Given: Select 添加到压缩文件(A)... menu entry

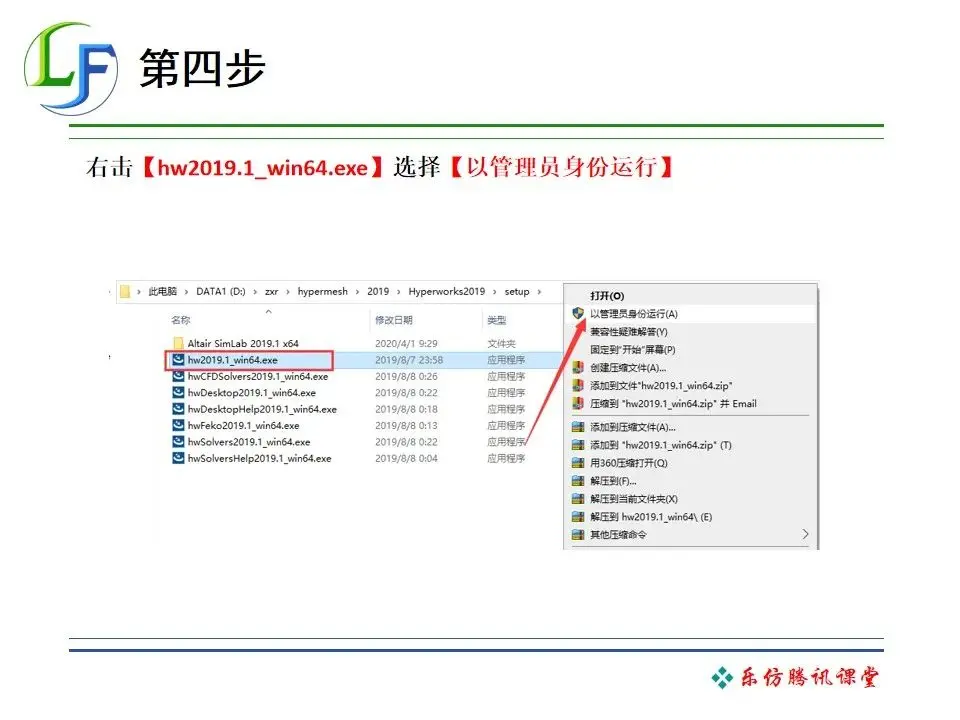Looking at the screenshot, I should pyautogui.click(x=632, y=427).
